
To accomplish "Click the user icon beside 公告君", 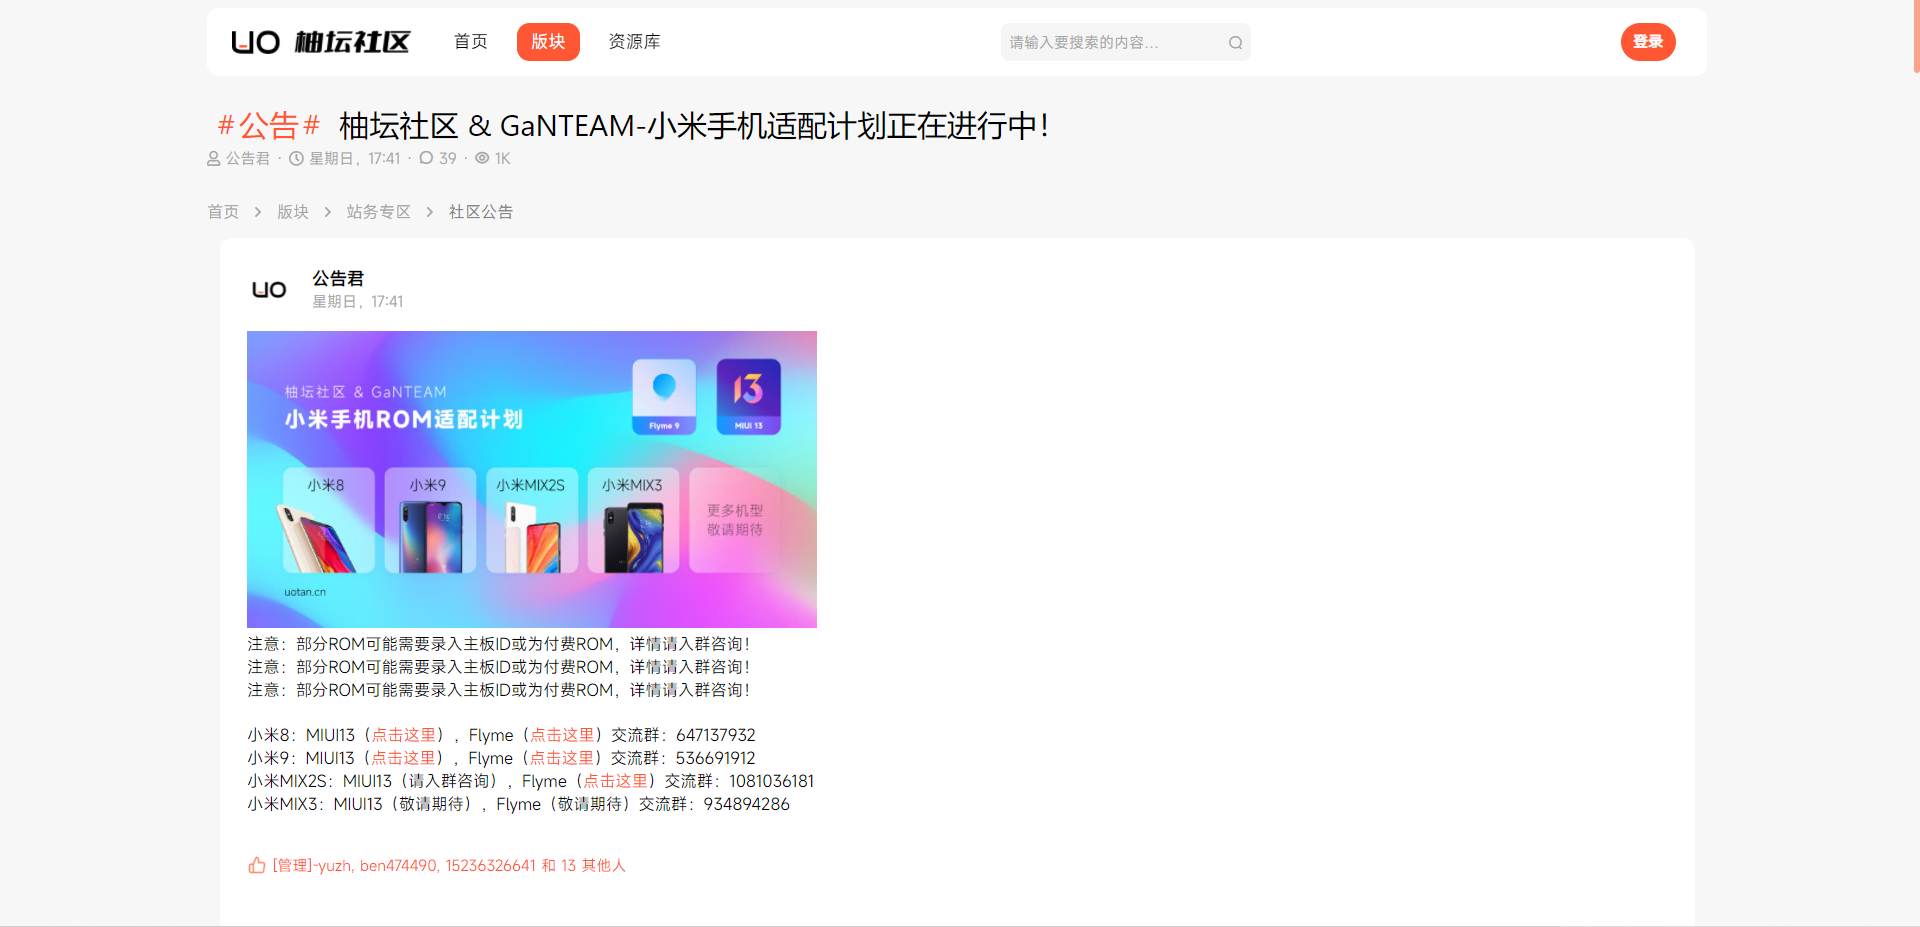I will point(214,158).
